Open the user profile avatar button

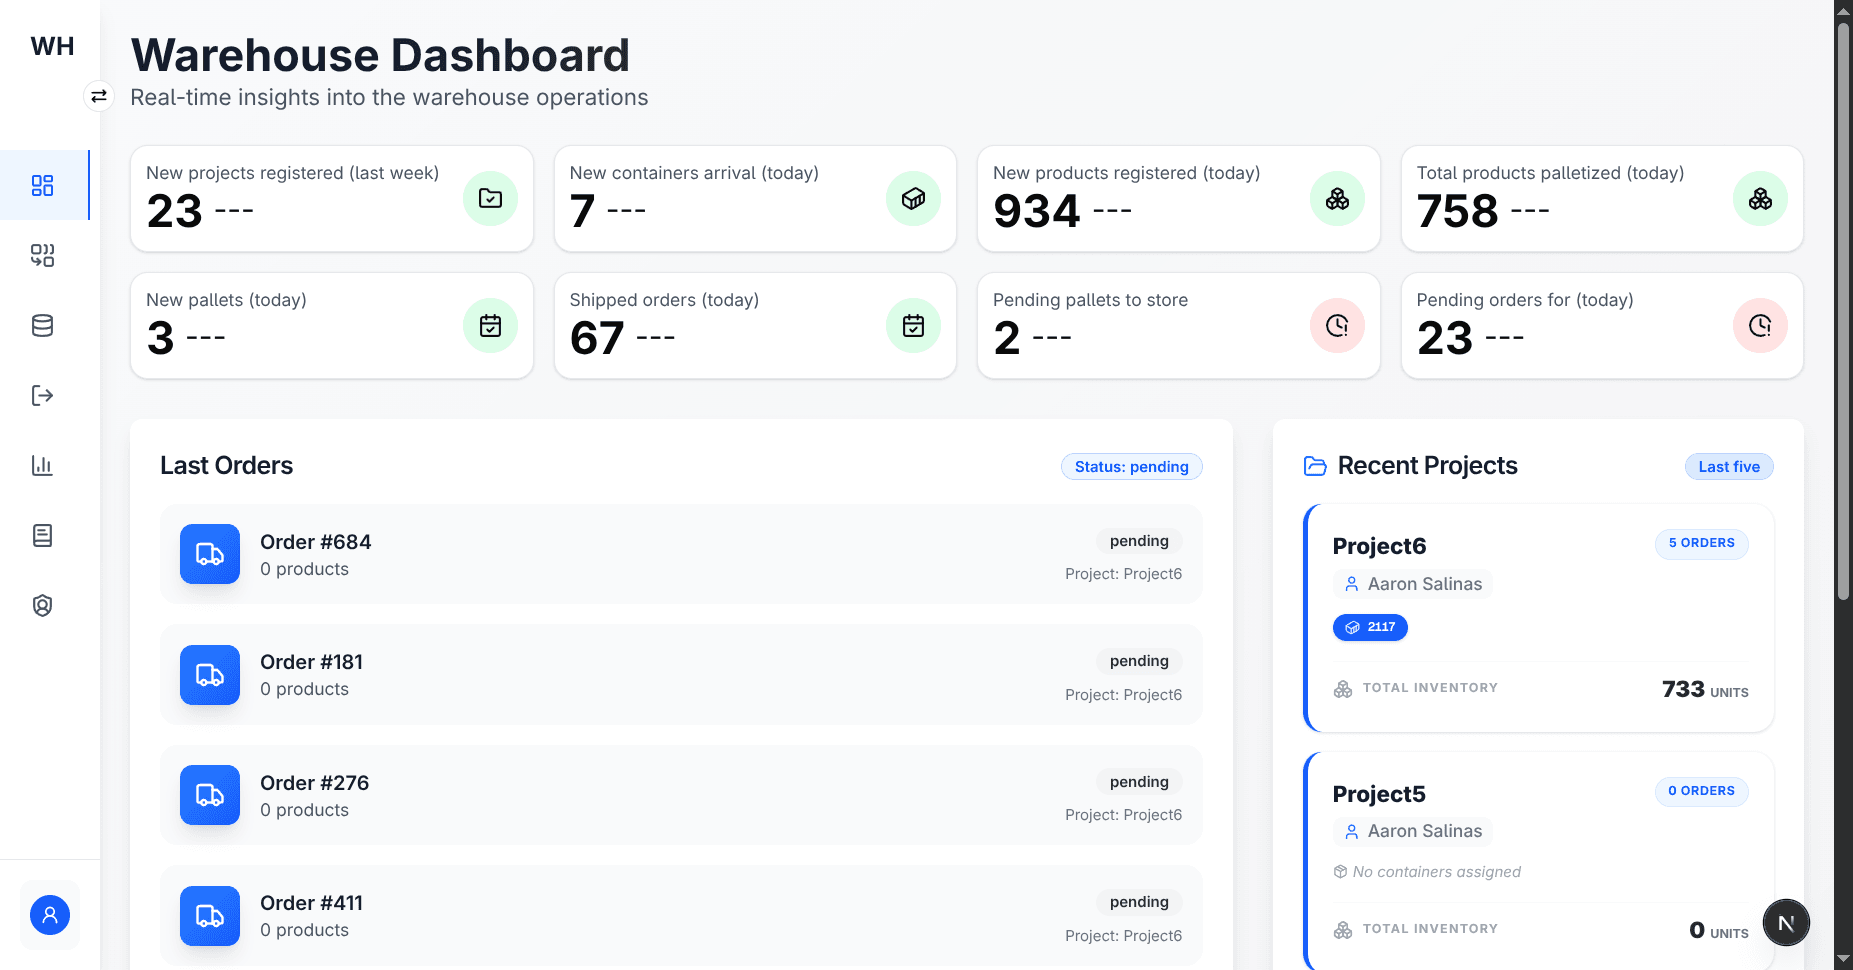tap(50, 914)
